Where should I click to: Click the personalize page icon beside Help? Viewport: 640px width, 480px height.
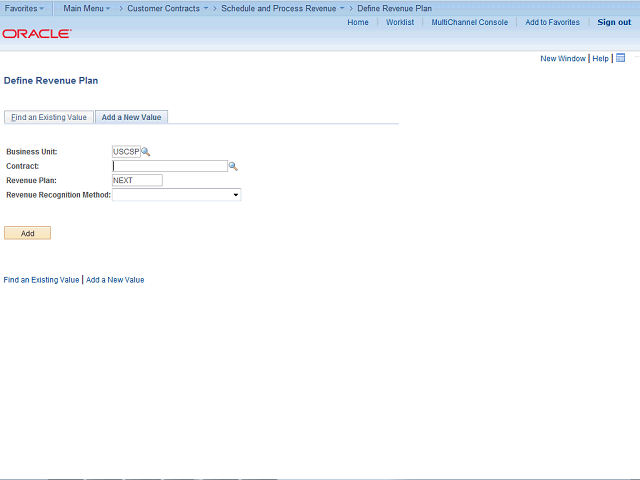(x=620, y=58)
